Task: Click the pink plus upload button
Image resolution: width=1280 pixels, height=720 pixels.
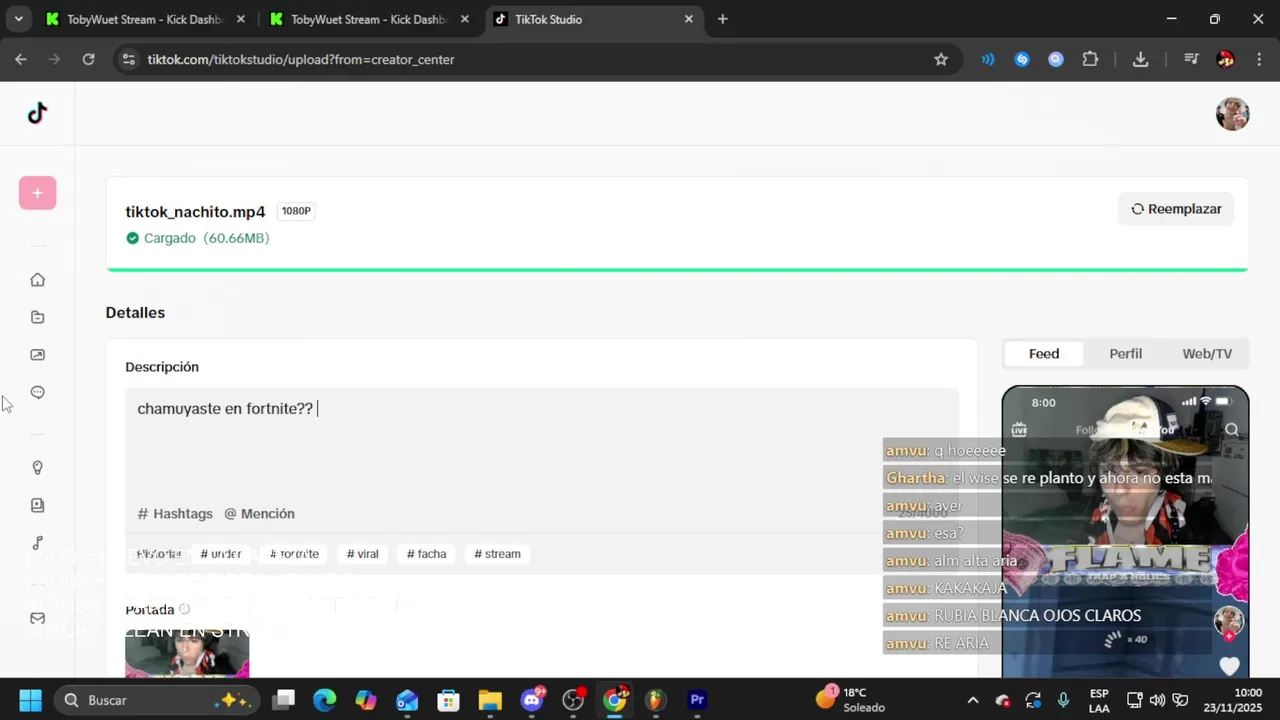Action: (x=37, y=193)
